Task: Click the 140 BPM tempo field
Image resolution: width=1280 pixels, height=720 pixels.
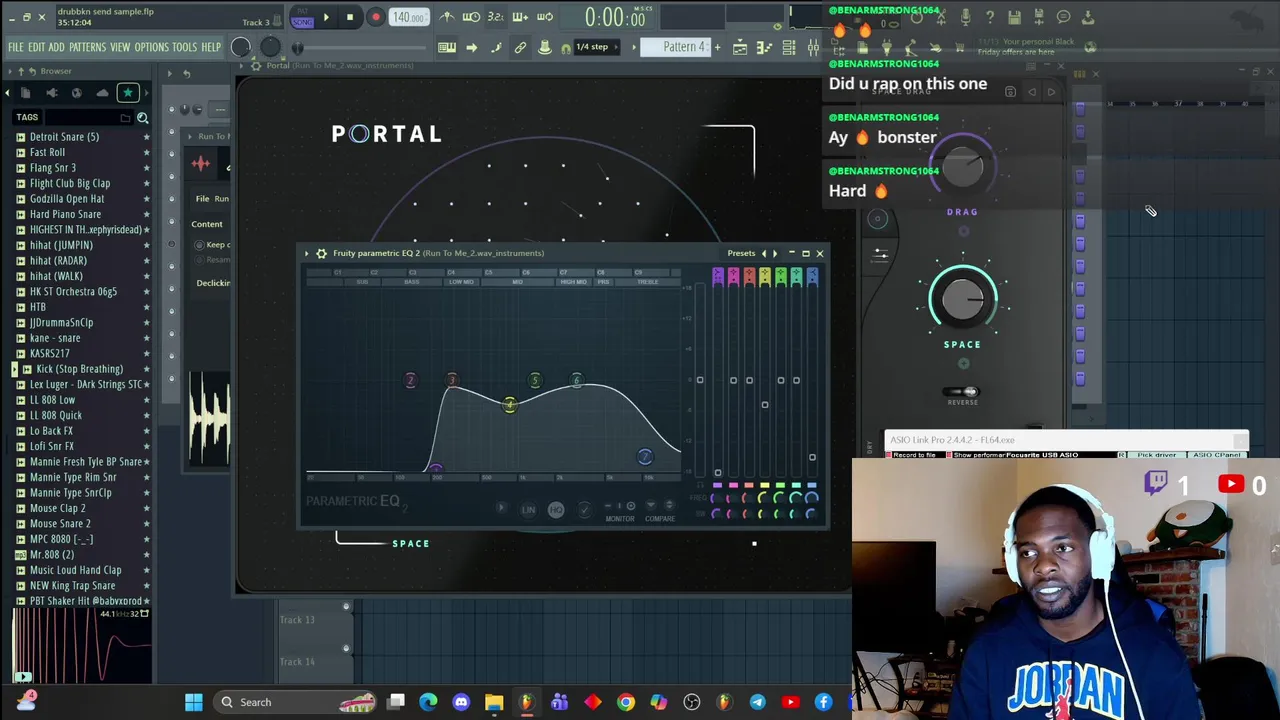Action: (409, 17)
